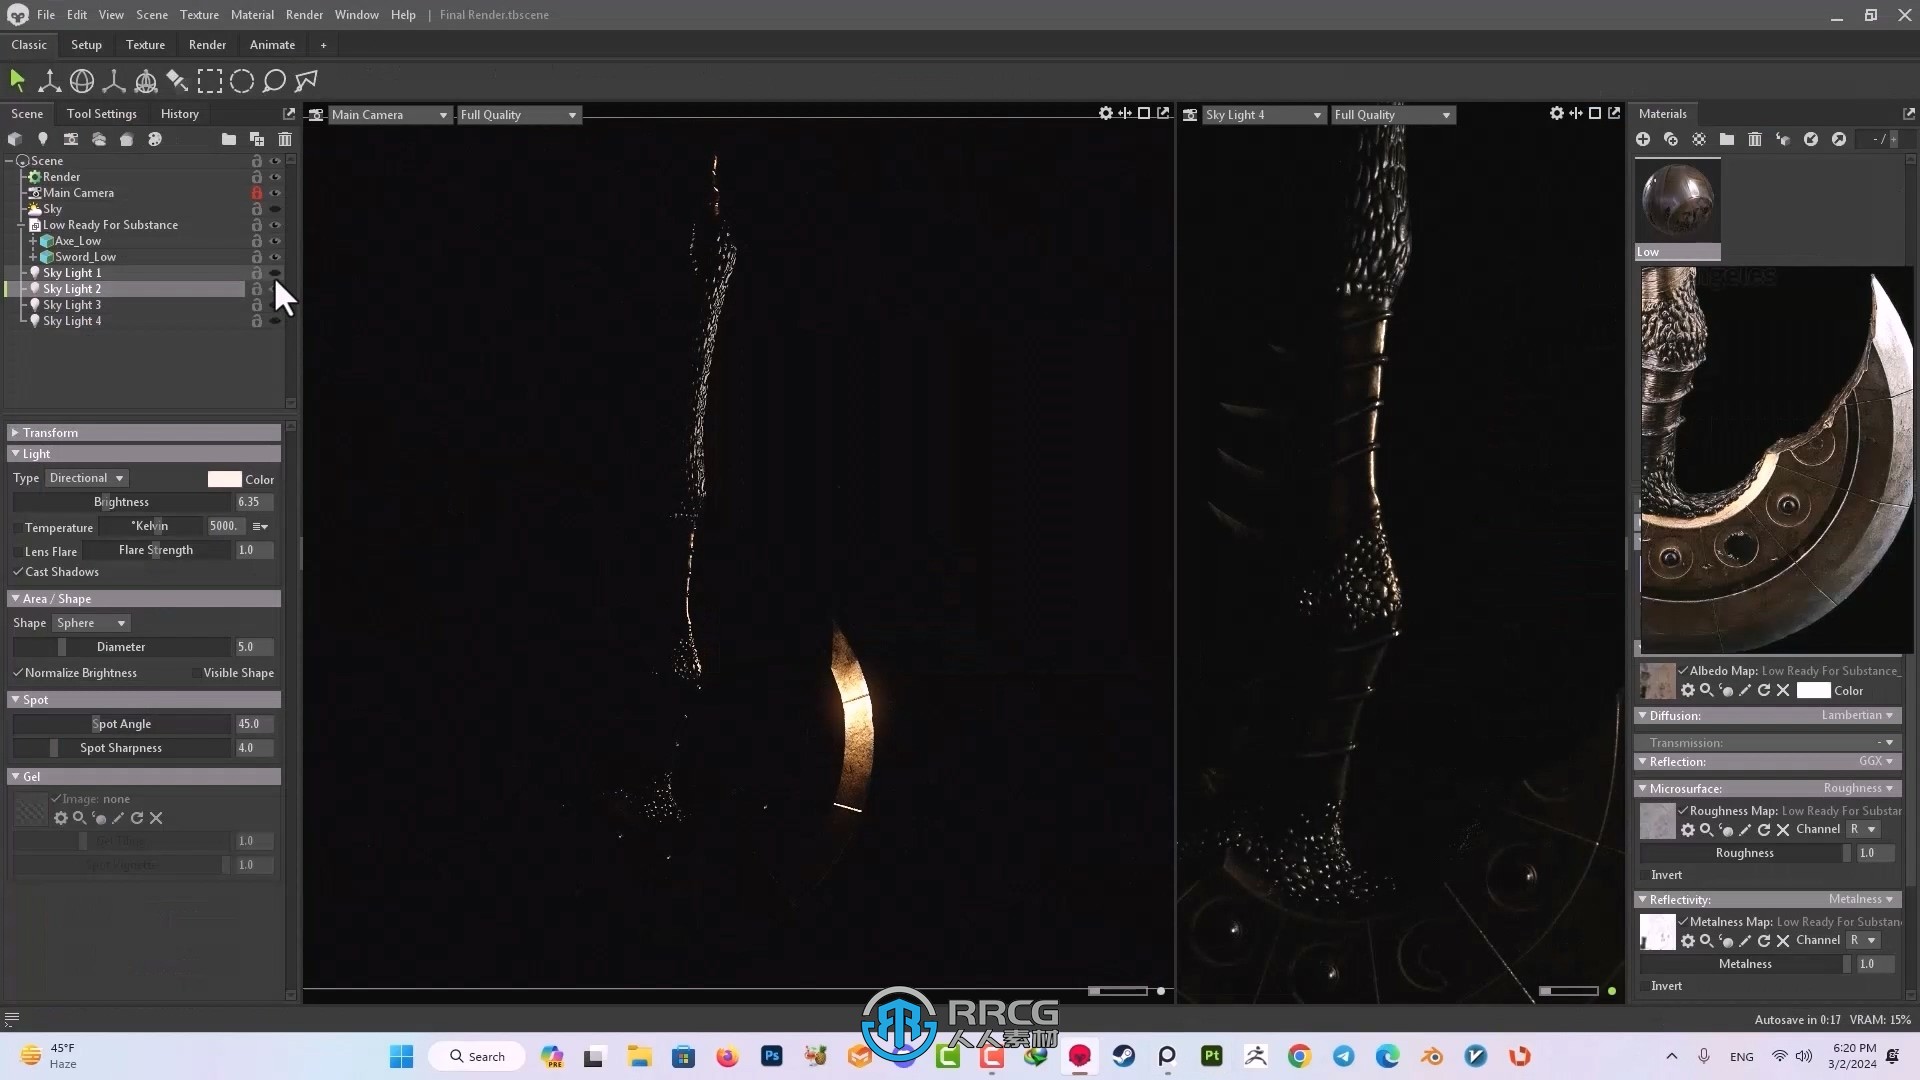Expand the Sword_Low tree node

pos(33,257)
